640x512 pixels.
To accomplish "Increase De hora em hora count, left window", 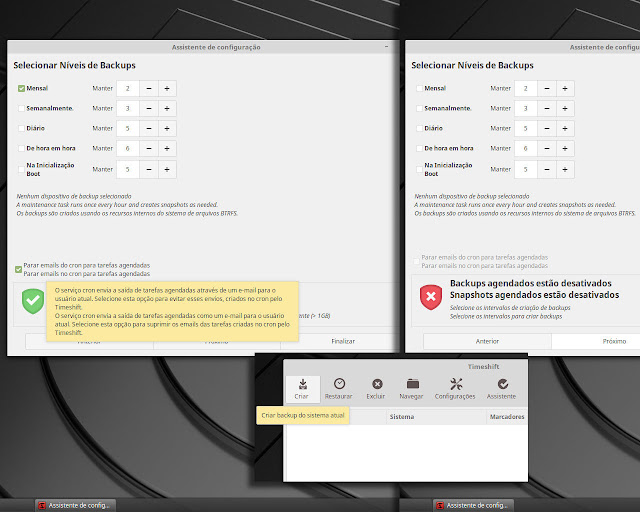I will click(x=167, y=148).
